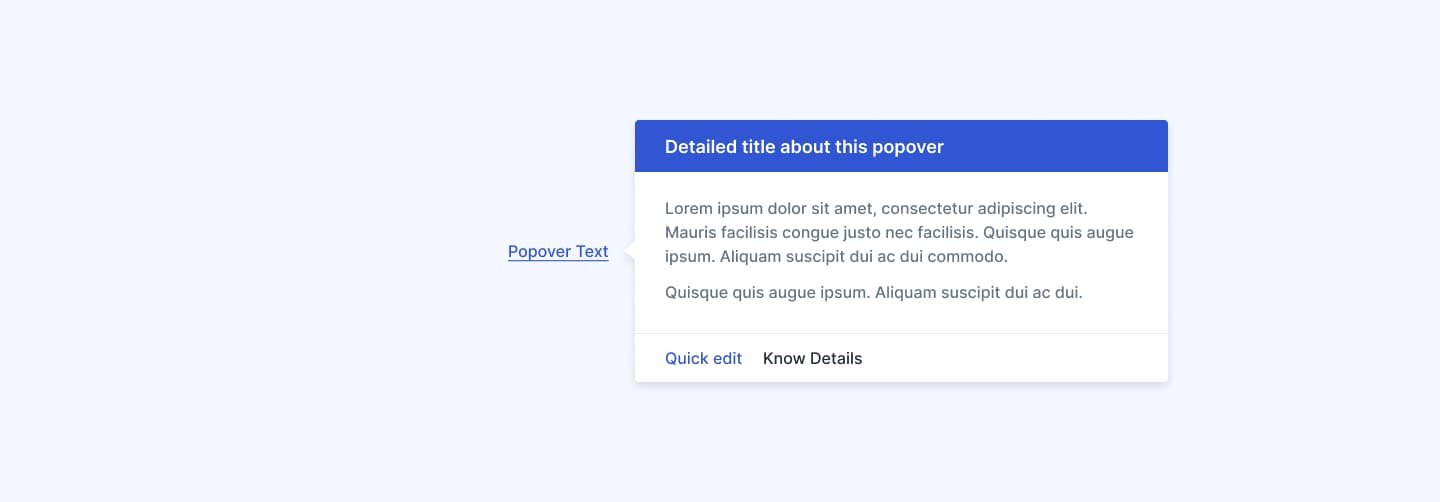This screenshot has height=502, width=1440.
Task: Click the popover title "Detailed title about this popover"
Action: [x=804, y=147]
